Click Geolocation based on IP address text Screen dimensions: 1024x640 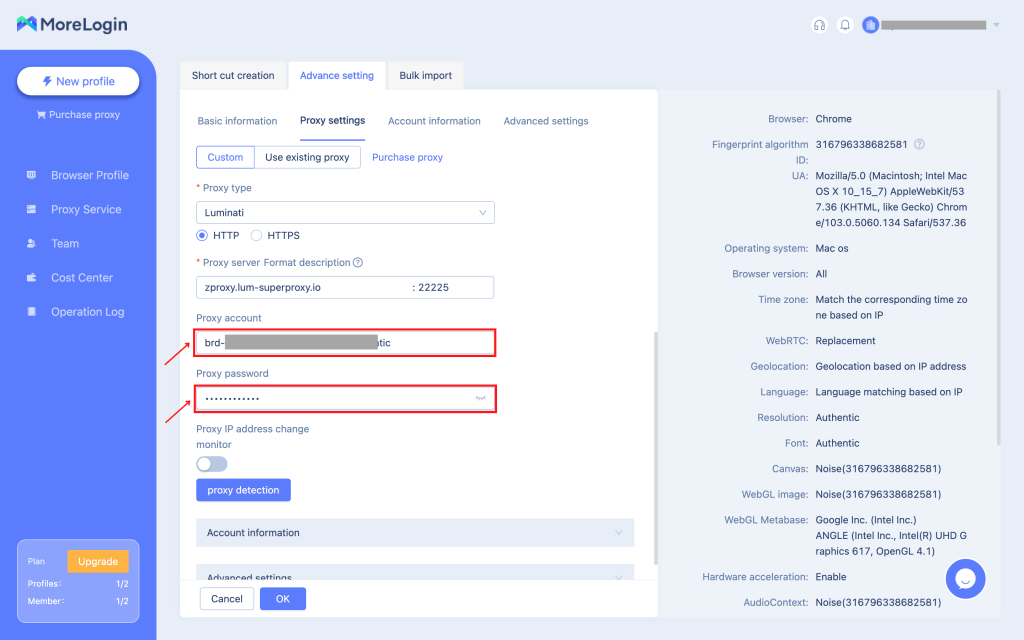coord(891,366)
